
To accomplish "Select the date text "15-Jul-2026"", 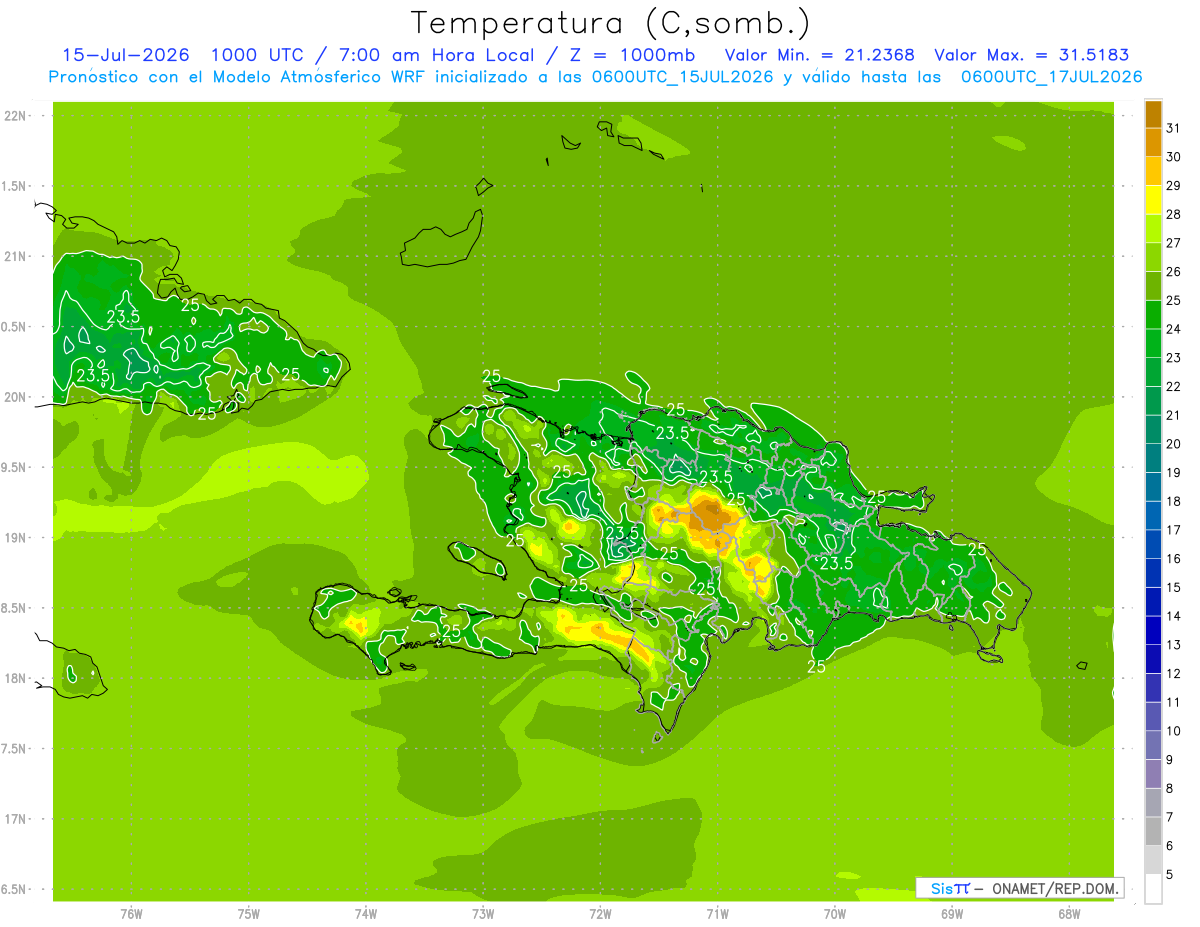I will tap(126, 55).
